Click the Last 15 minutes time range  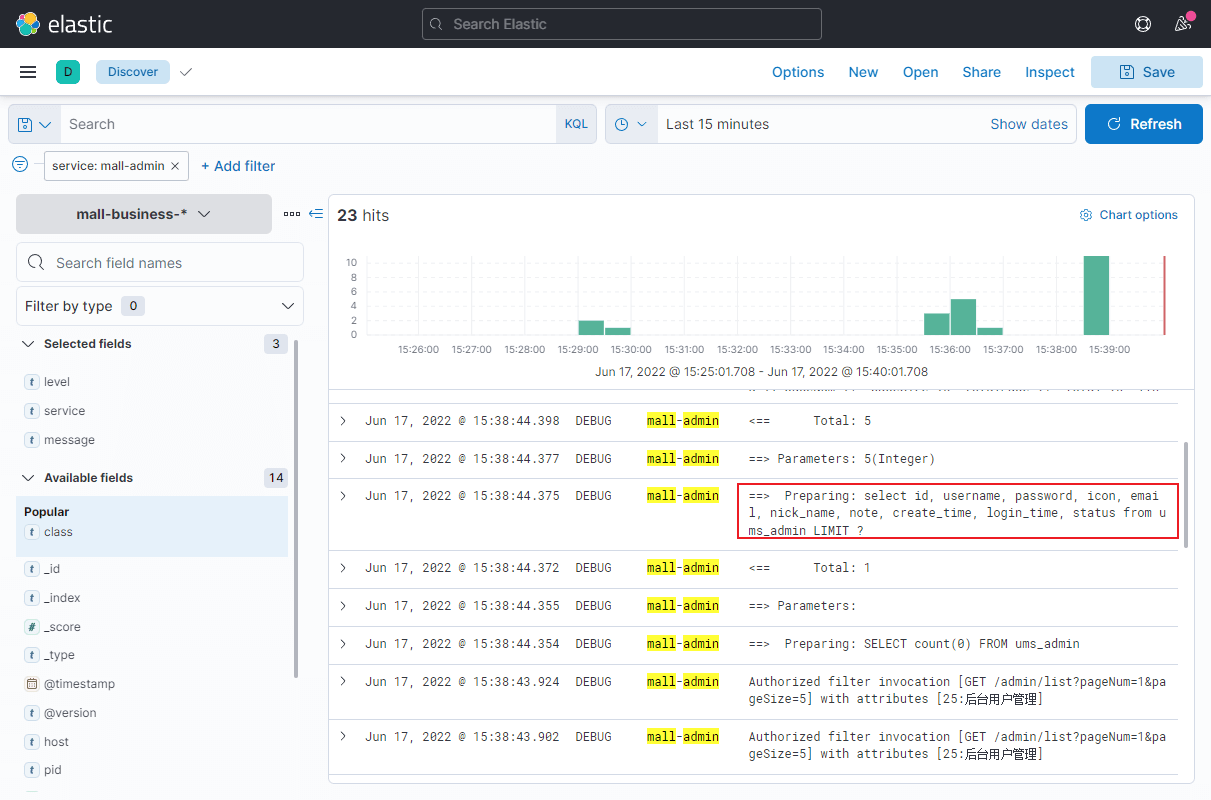tap(717, 124)
